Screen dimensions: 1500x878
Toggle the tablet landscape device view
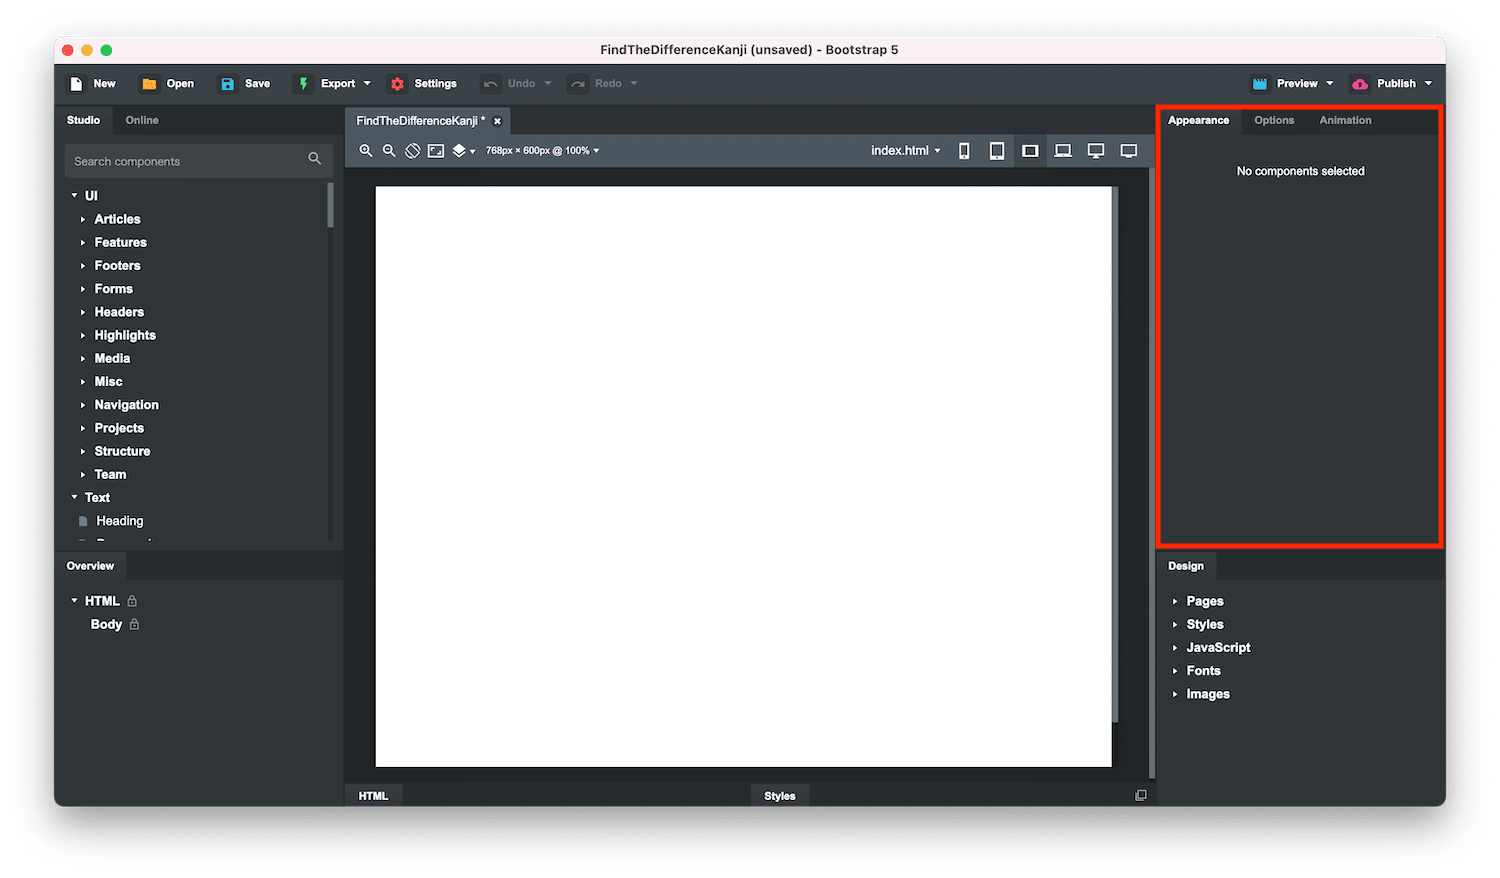[1030, 151]
